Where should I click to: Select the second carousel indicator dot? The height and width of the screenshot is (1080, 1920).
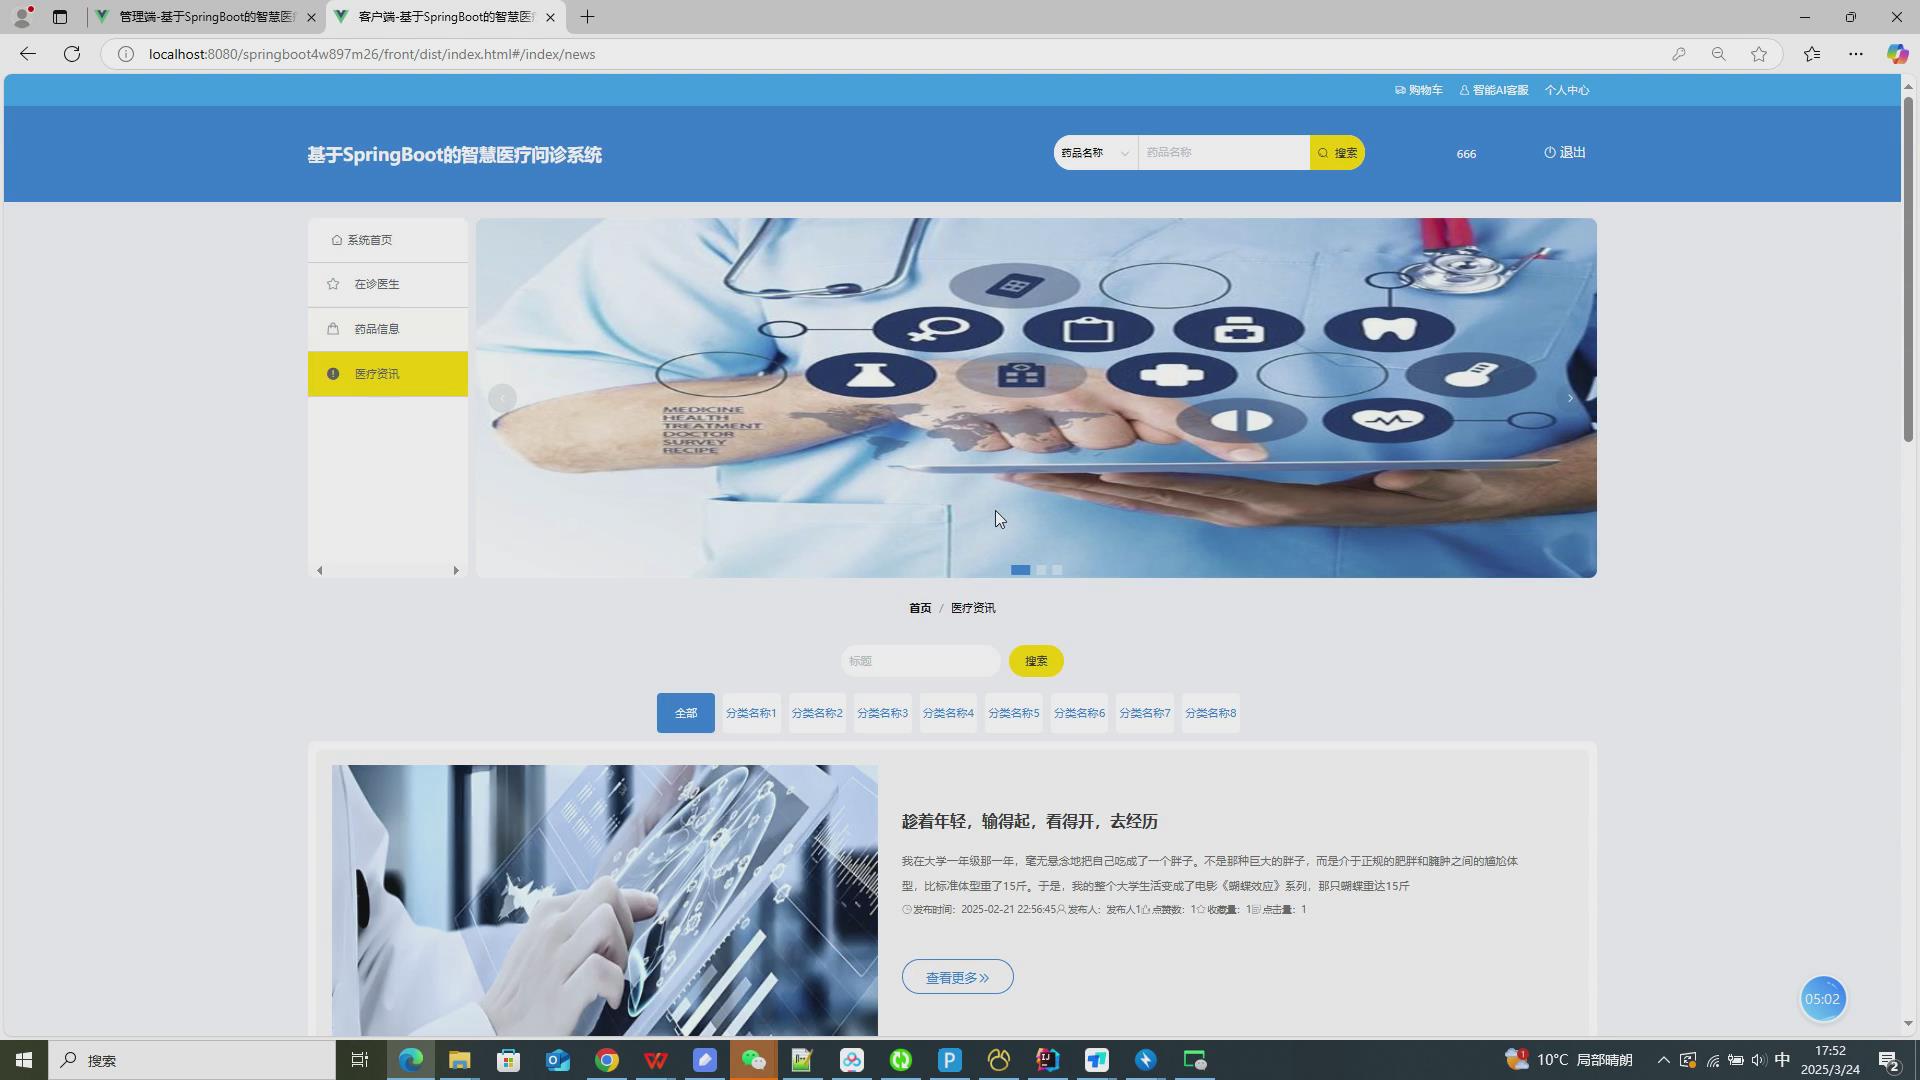[x=1041, y=570]
